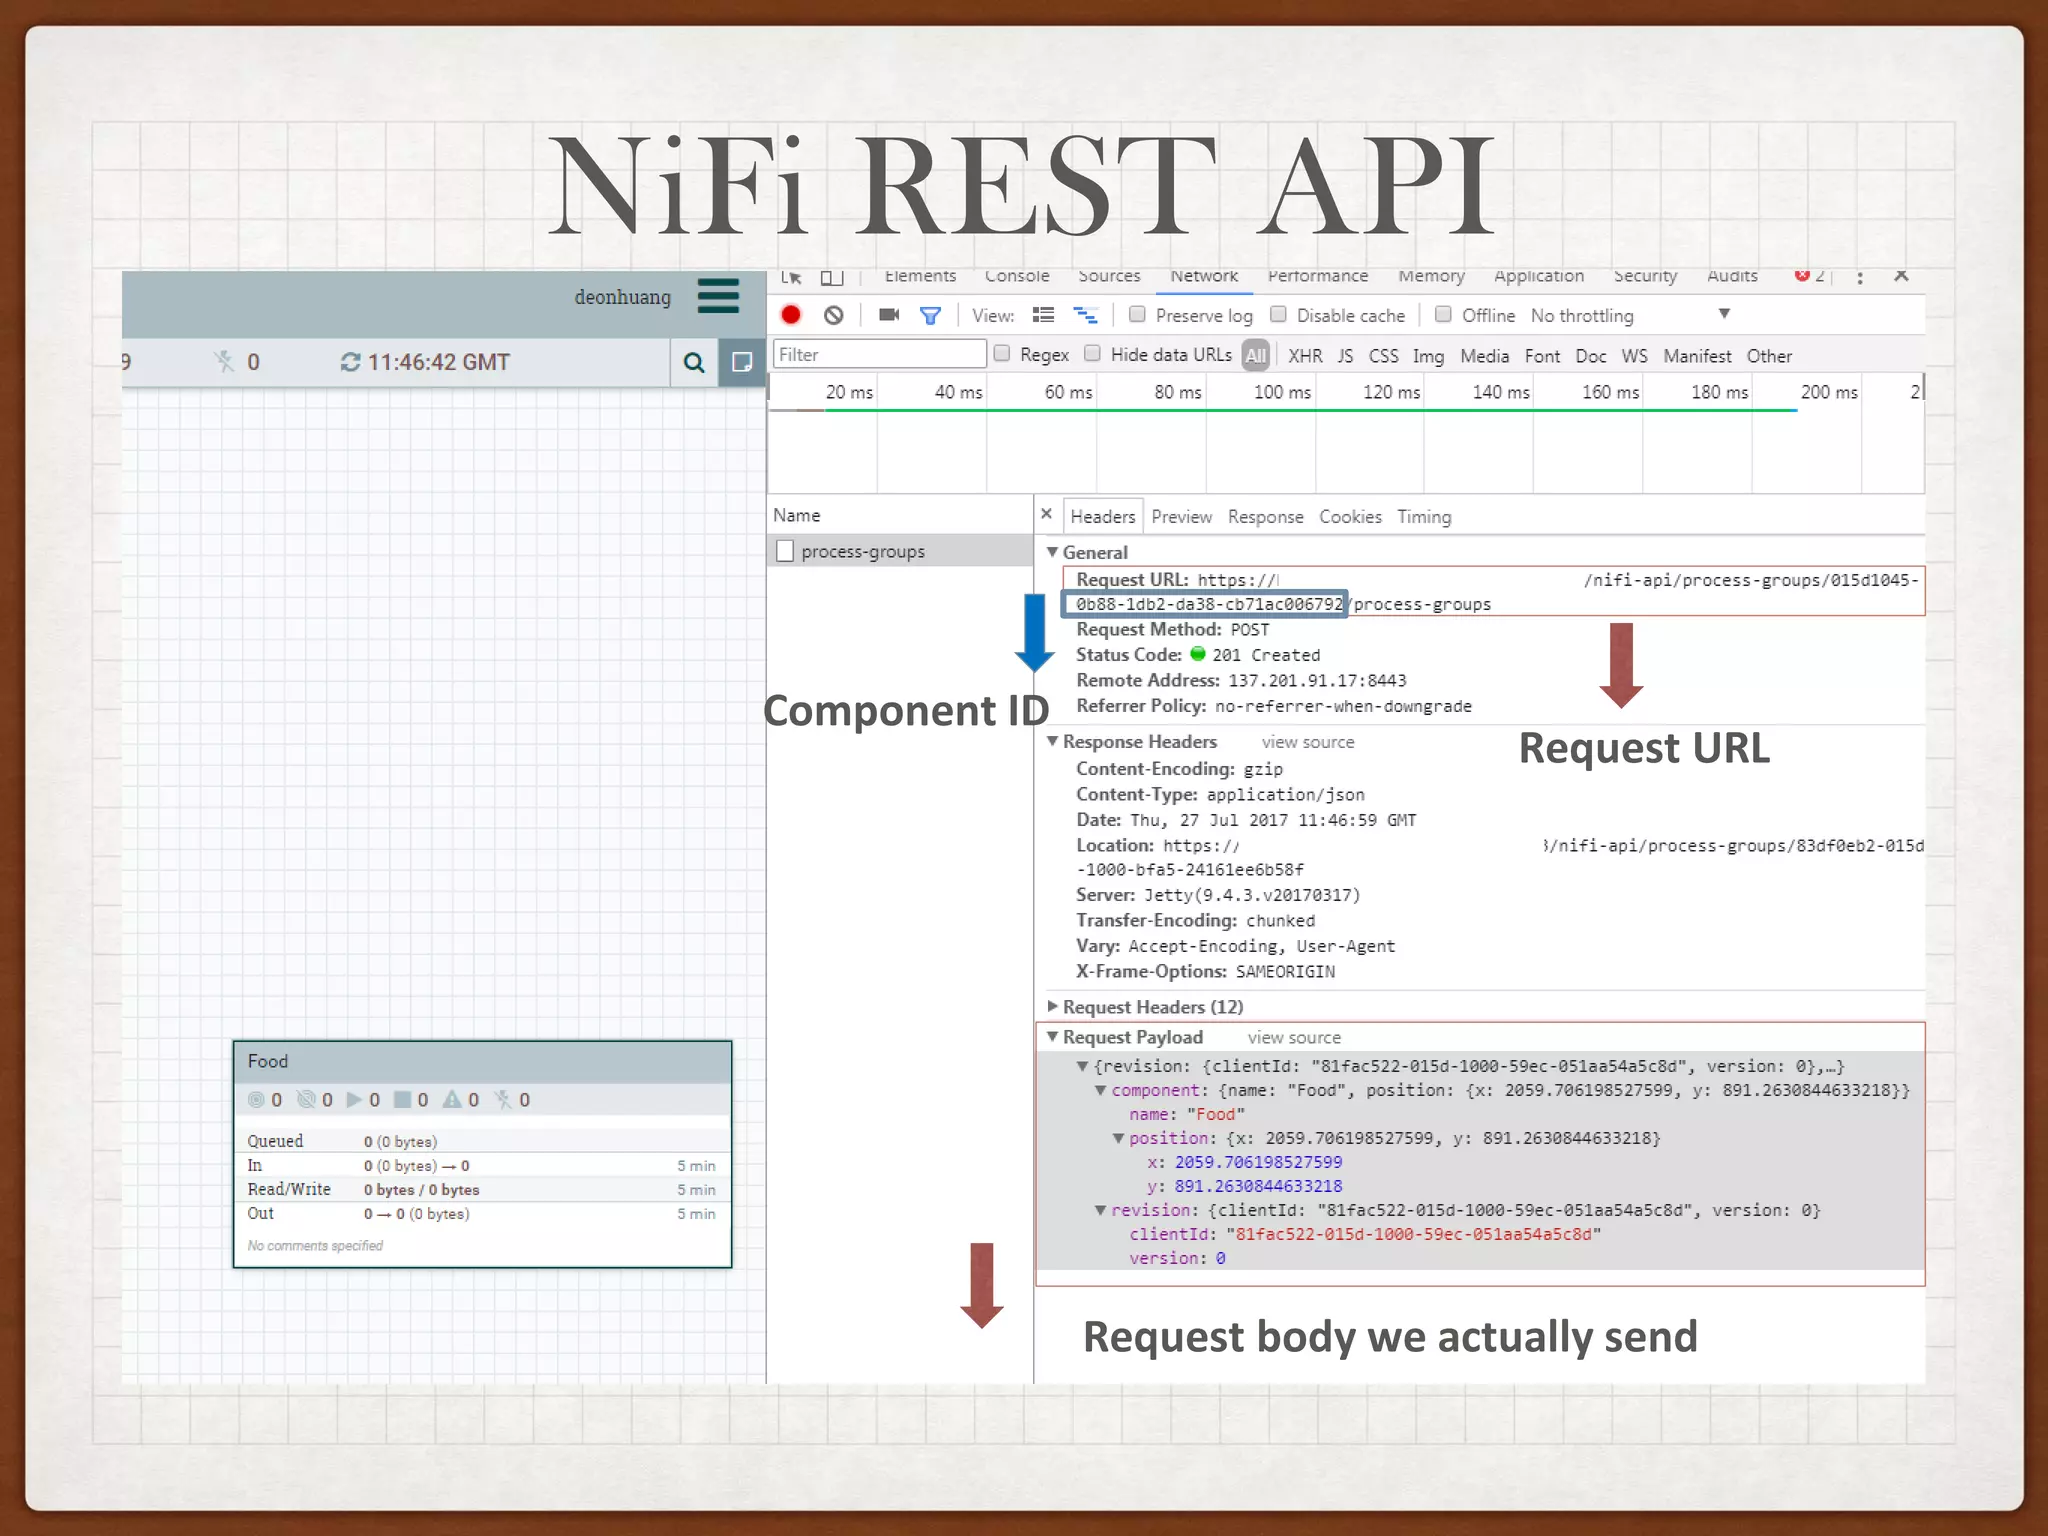Switch to the Elements DevTools tab
This screenshot has width=2048, height=1536.
pos(920,276)
